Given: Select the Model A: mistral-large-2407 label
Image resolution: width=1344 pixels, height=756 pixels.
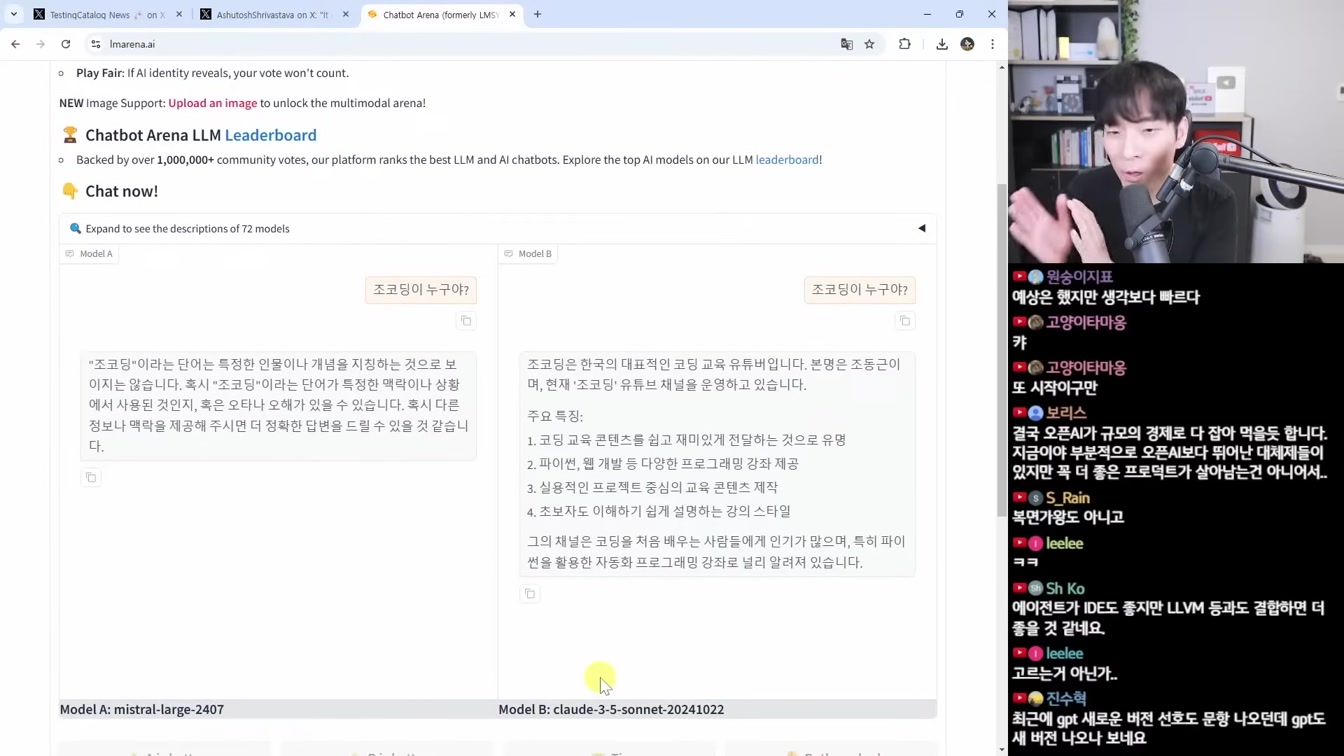Looking at the screenshot, I should (142, 710).
